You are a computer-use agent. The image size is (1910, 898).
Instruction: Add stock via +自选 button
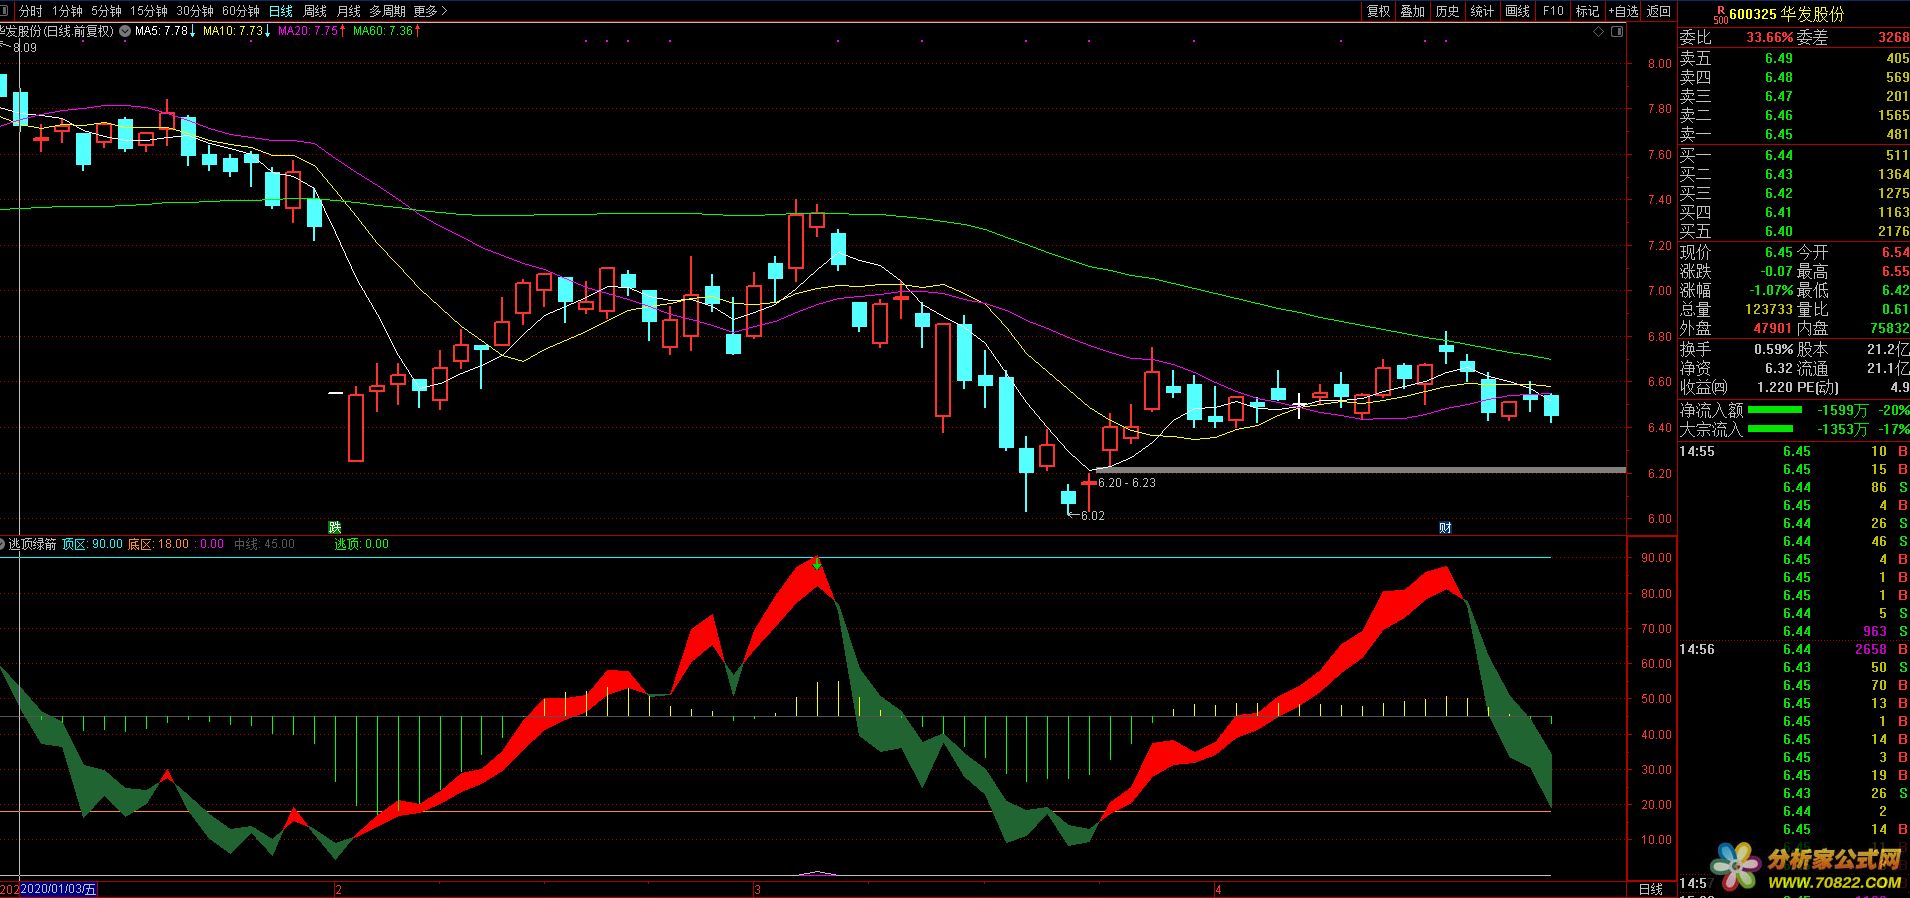[1623, 11]
